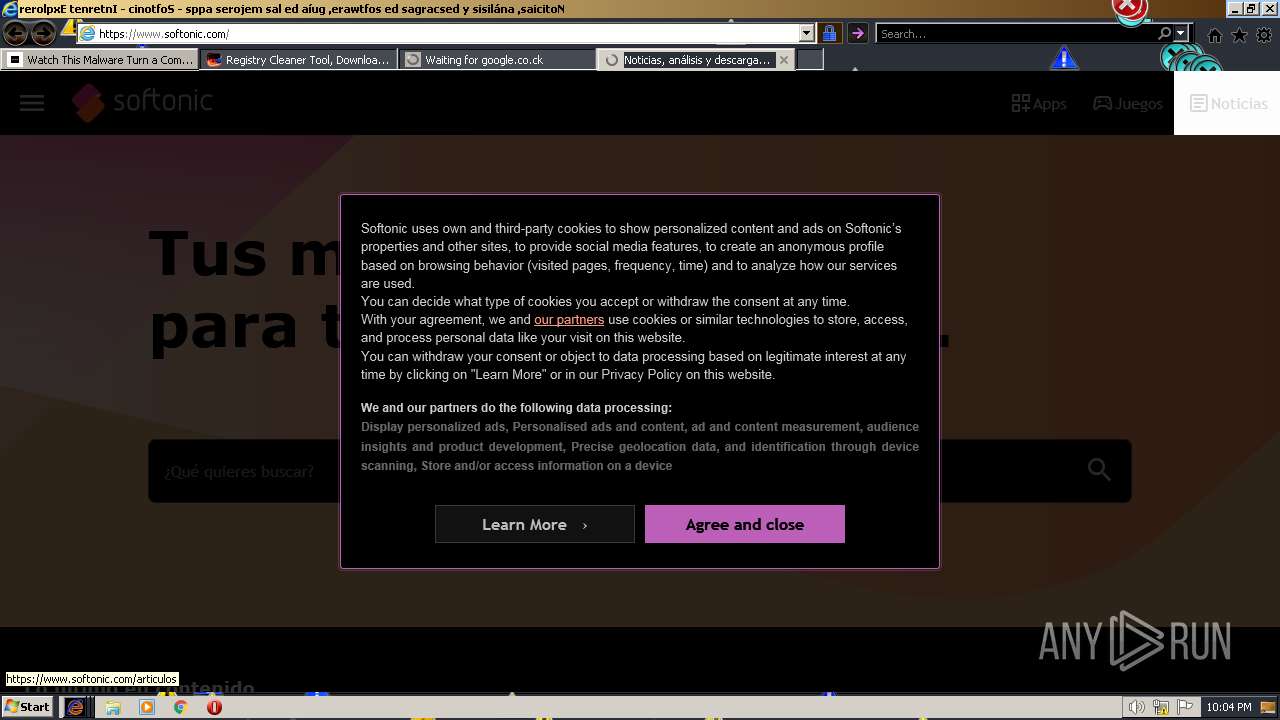Image resolution: width=1280 pixels, height=720 pixels.
Task: Click the red X circle icon
Action: pos(1129,9)
